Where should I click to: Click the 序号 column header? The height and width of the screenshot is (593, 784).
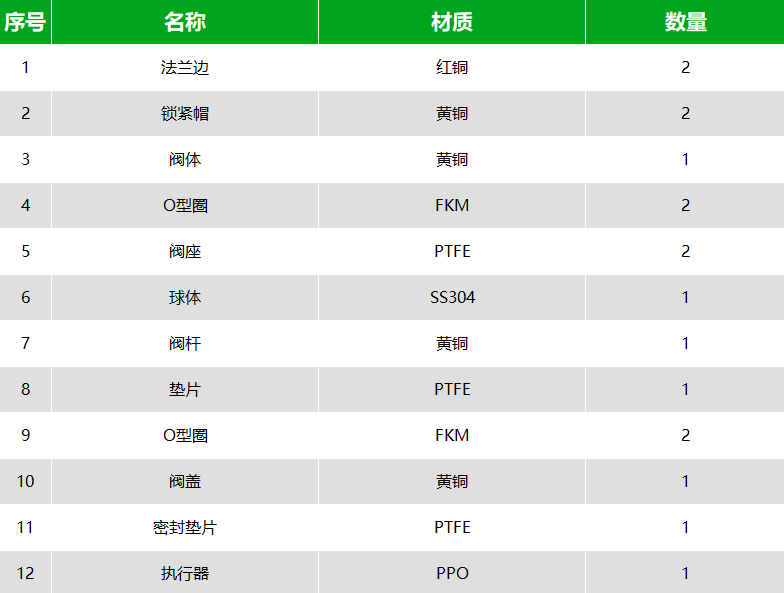(26, 22)
